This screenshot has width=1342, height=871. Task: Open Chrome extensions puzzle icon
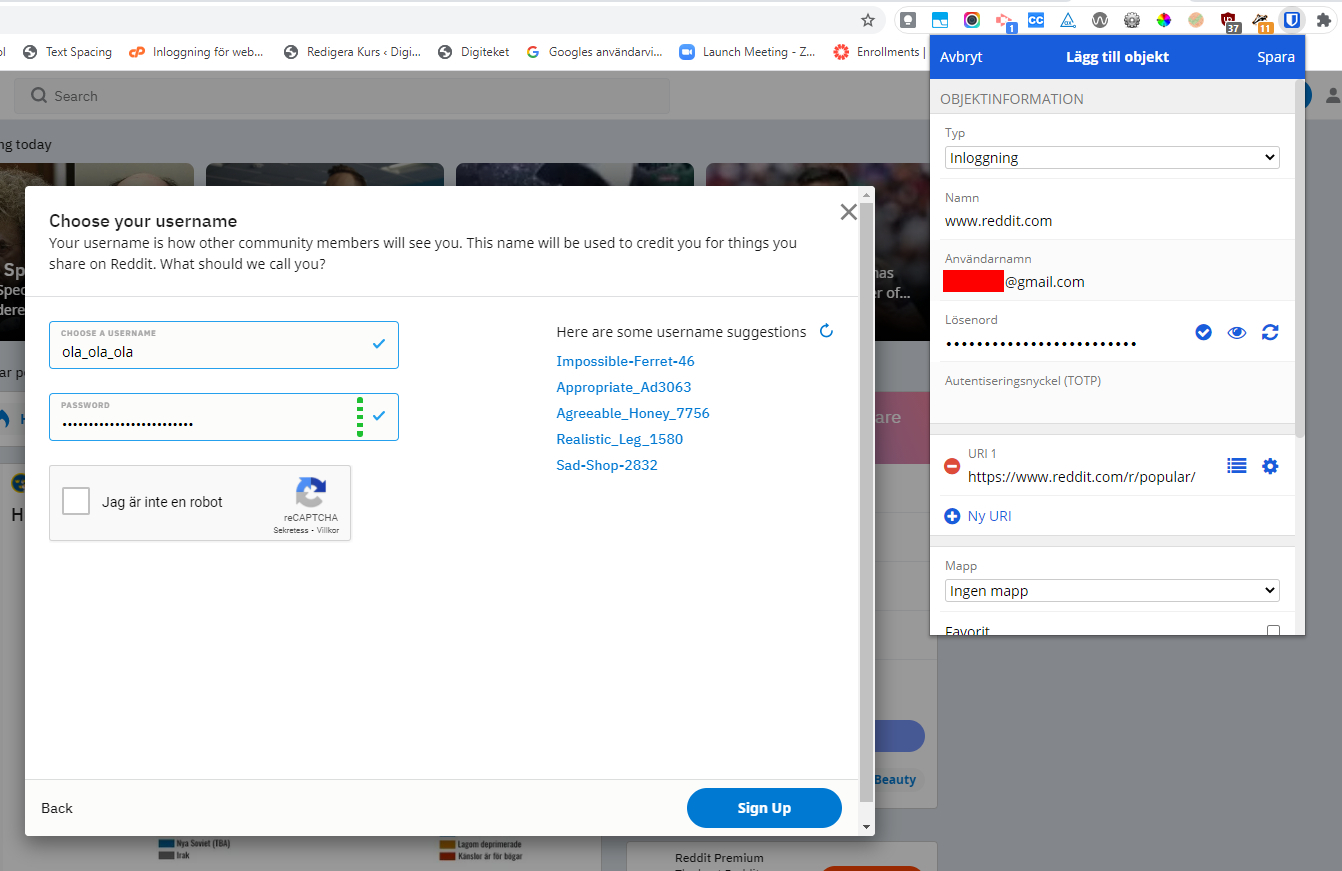tap(1324, 20)
